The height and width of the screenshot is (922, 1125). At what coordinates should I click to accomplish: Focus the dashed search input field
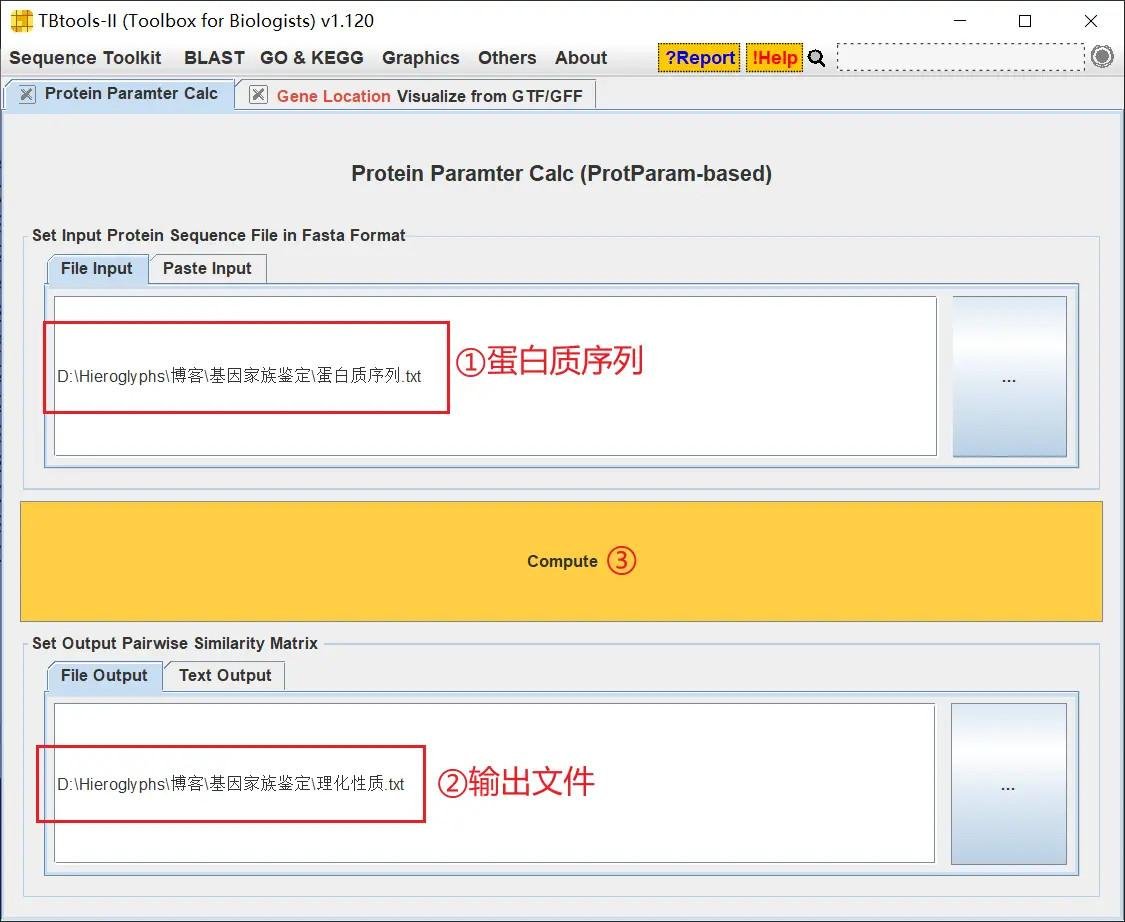(961, 57)
